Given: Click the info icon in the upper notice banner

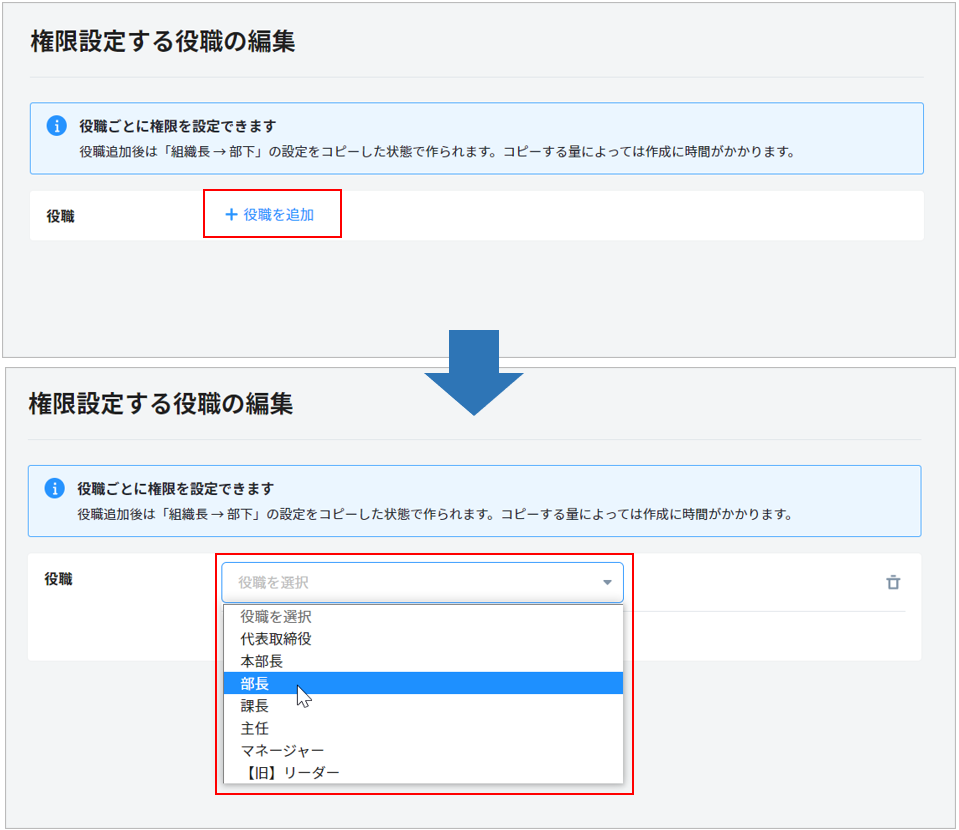Looking at the screenshot, I should click(57, 126).
